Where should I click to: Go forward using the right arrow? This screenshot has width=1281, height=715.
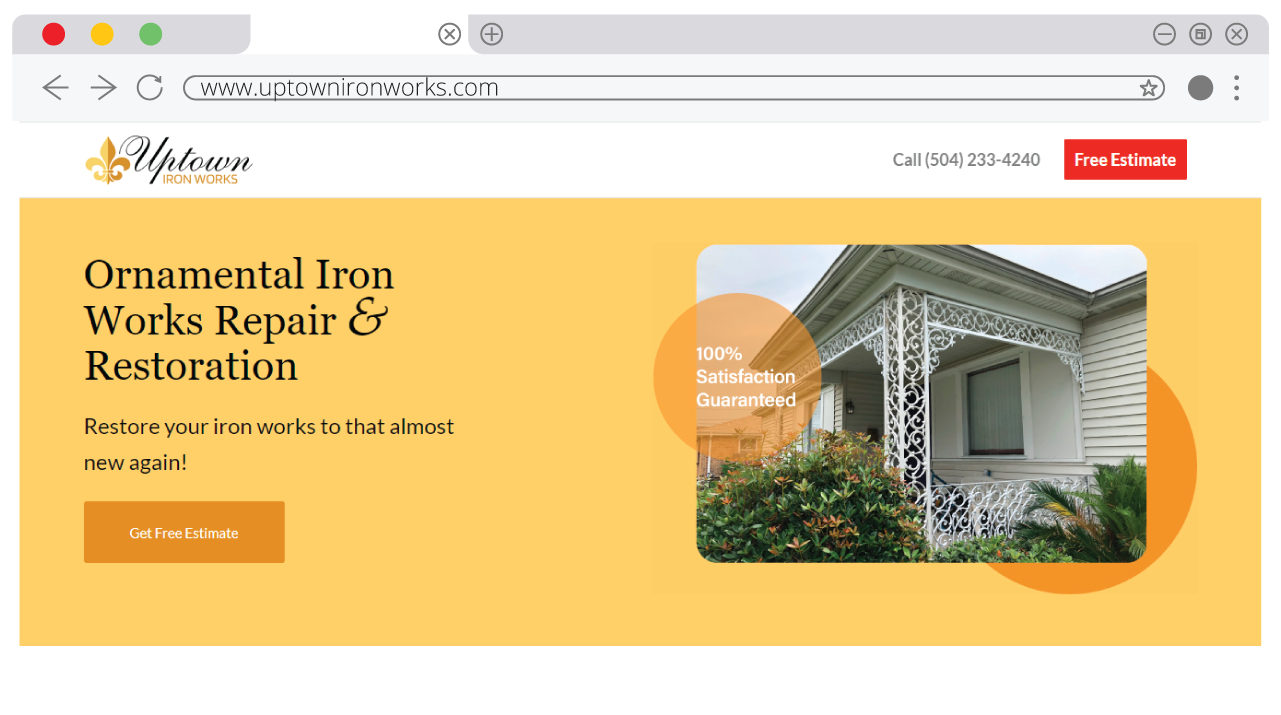(104, 88)
